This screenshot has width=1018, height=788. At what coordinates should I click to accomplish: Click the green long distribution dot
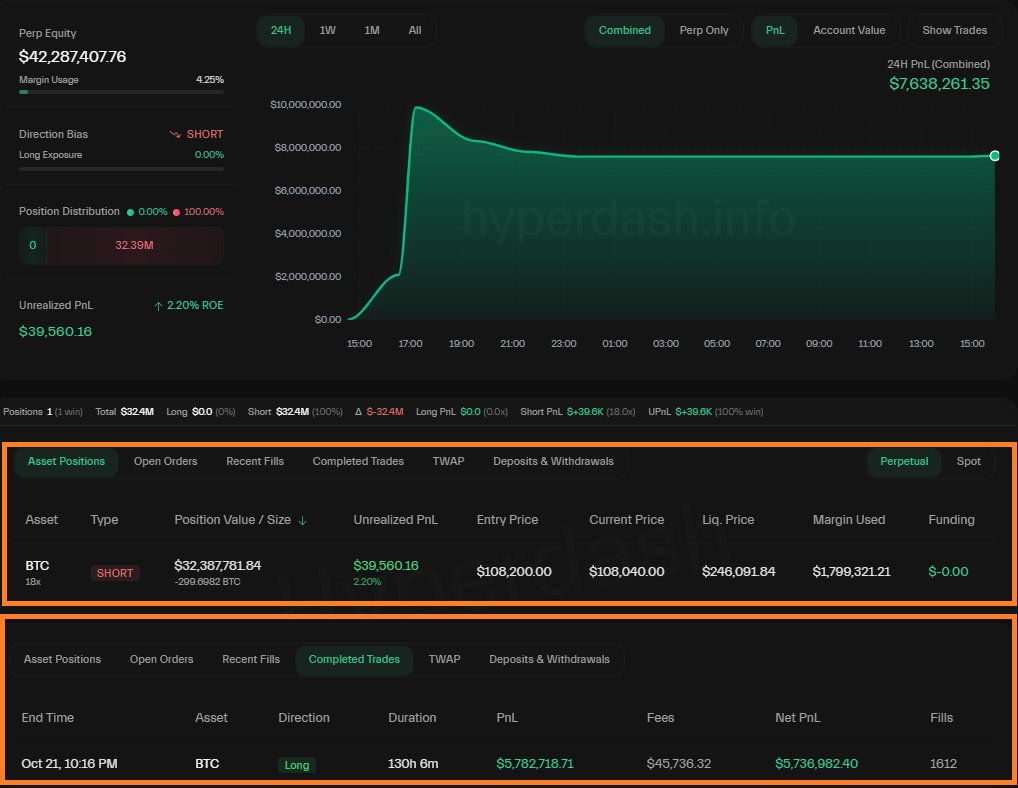tap(130, 212)
